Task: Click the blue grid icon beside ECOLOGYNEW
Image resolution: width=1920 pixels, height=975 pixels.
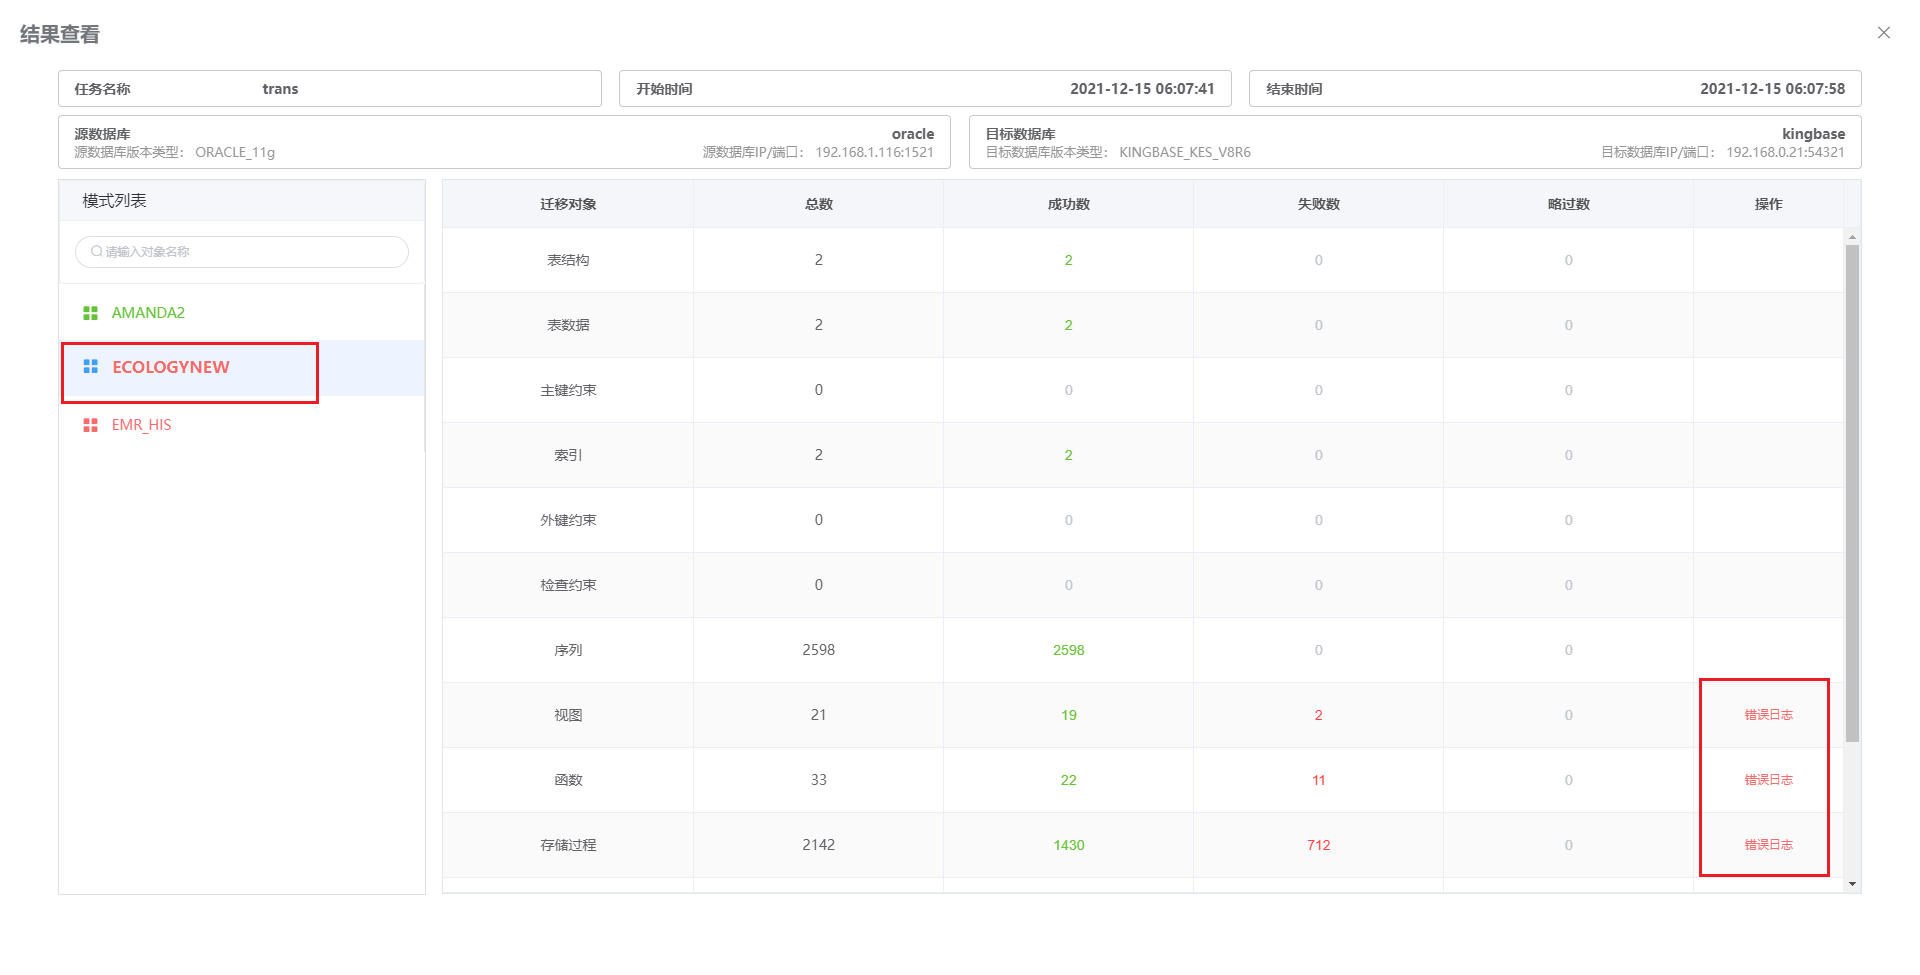Action: click(x=90, y=367)
